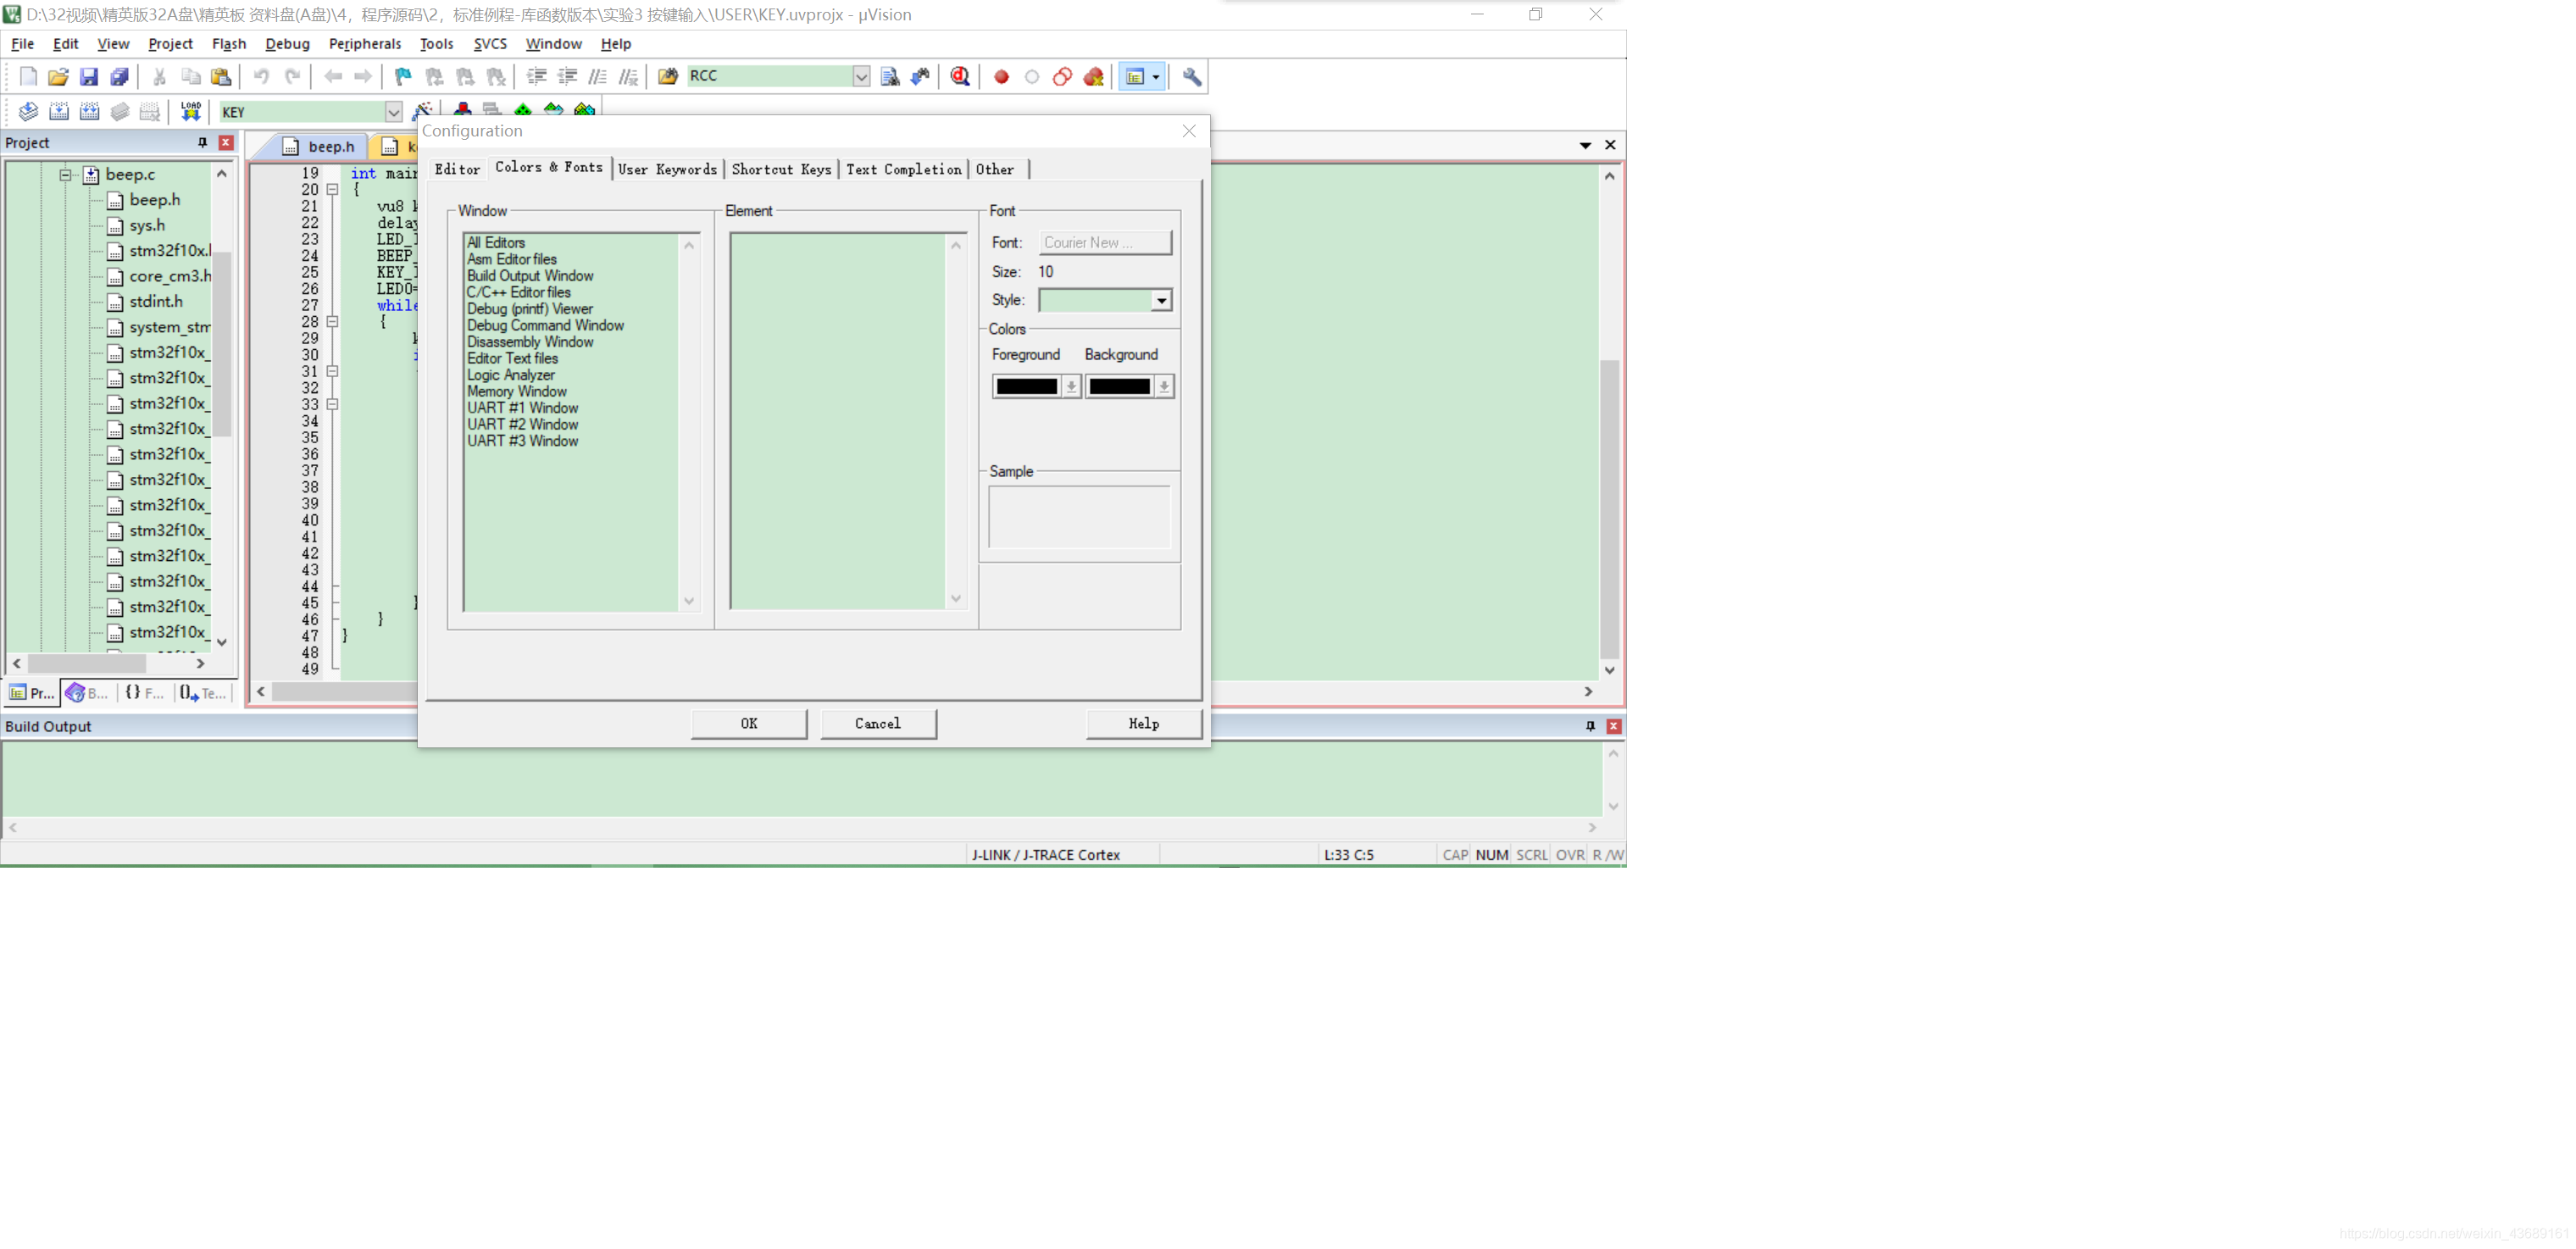Open the RCC search combo dropdown arrow
The height and width of the screenshot is (1249, 2576).
click(861, 76)
